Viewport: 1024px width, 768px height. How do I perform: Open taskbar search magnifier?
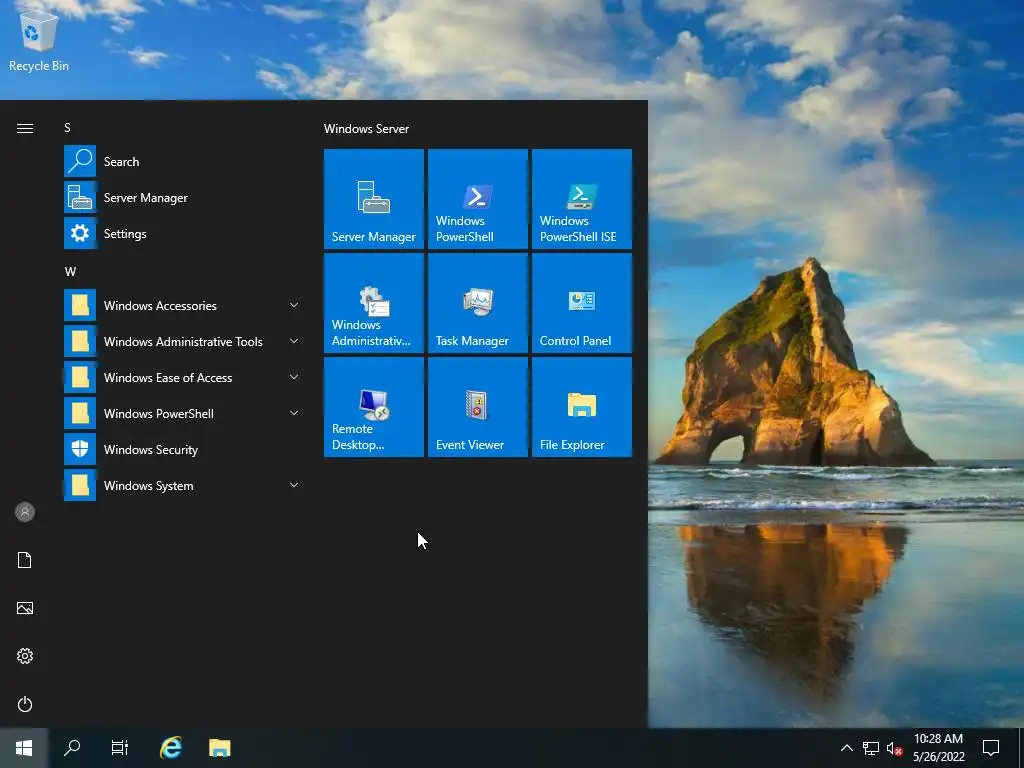coord(72,748)
